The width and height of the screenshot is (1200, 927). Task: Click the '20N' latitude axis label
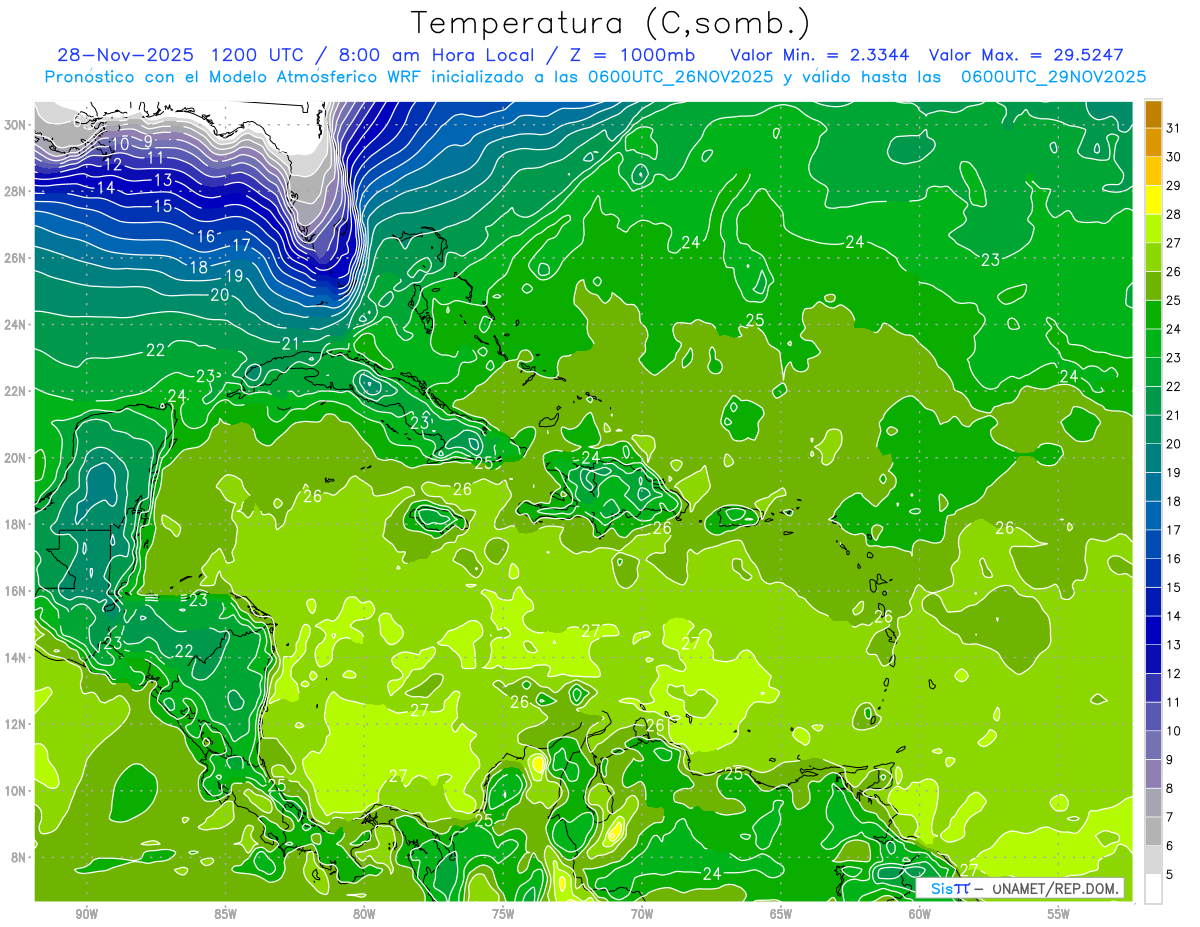[x=17, y=457]
